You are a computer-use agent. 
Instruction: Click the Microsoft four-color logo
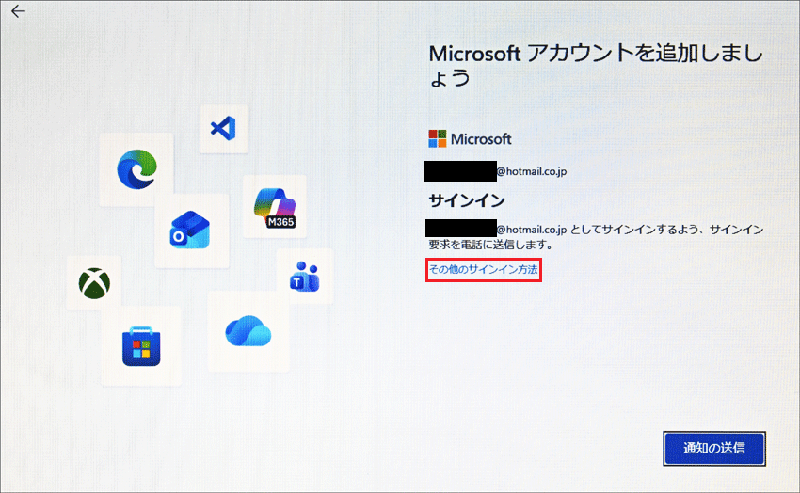437,139
